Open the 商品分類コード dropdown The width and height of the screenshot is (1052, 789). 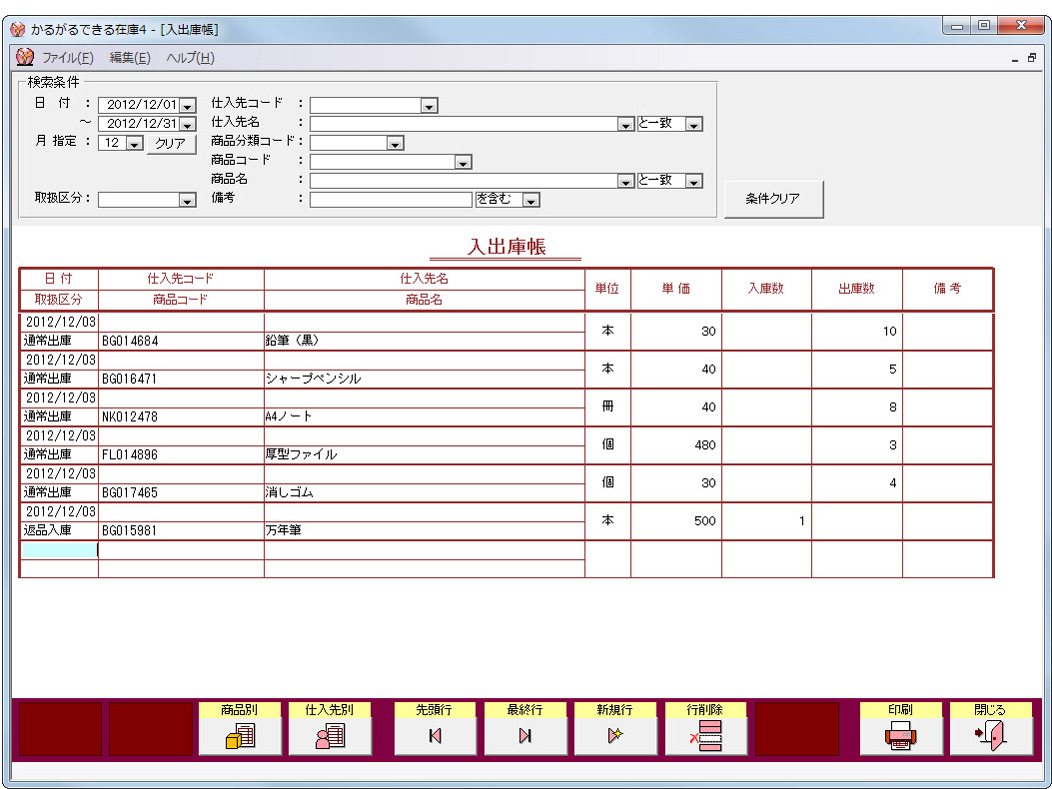395,144
